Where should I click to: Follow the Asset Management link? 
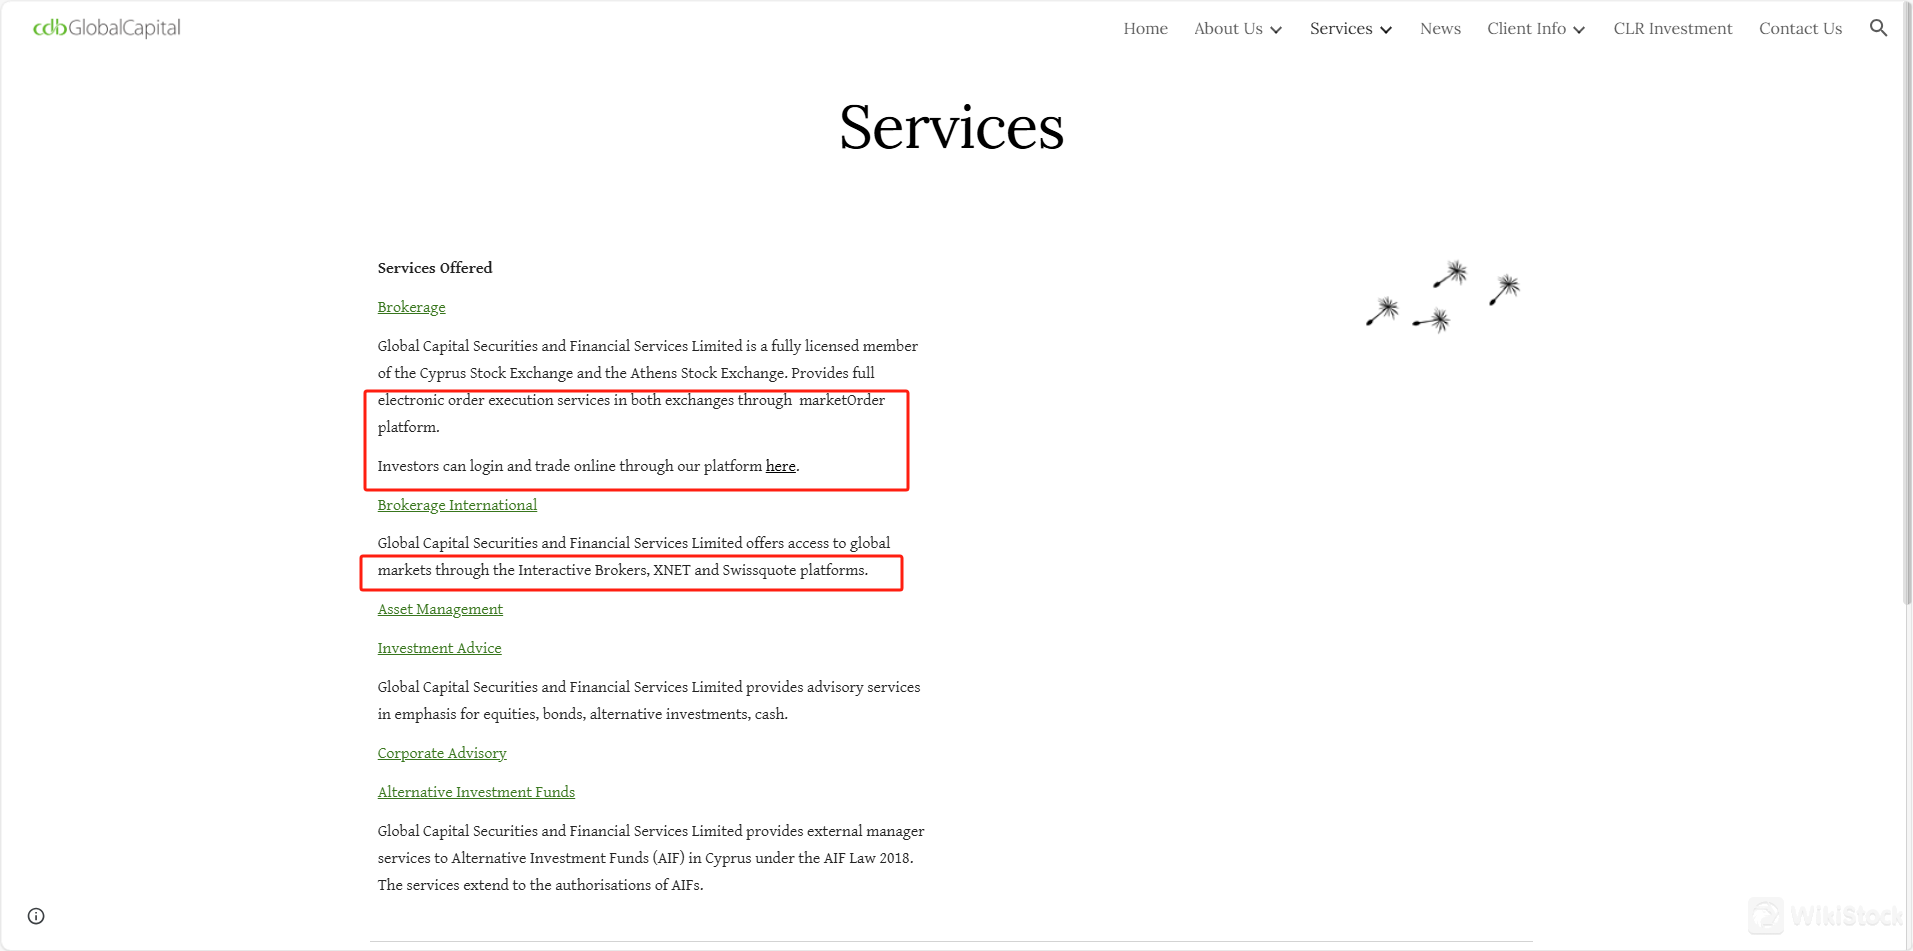point(440,609)
